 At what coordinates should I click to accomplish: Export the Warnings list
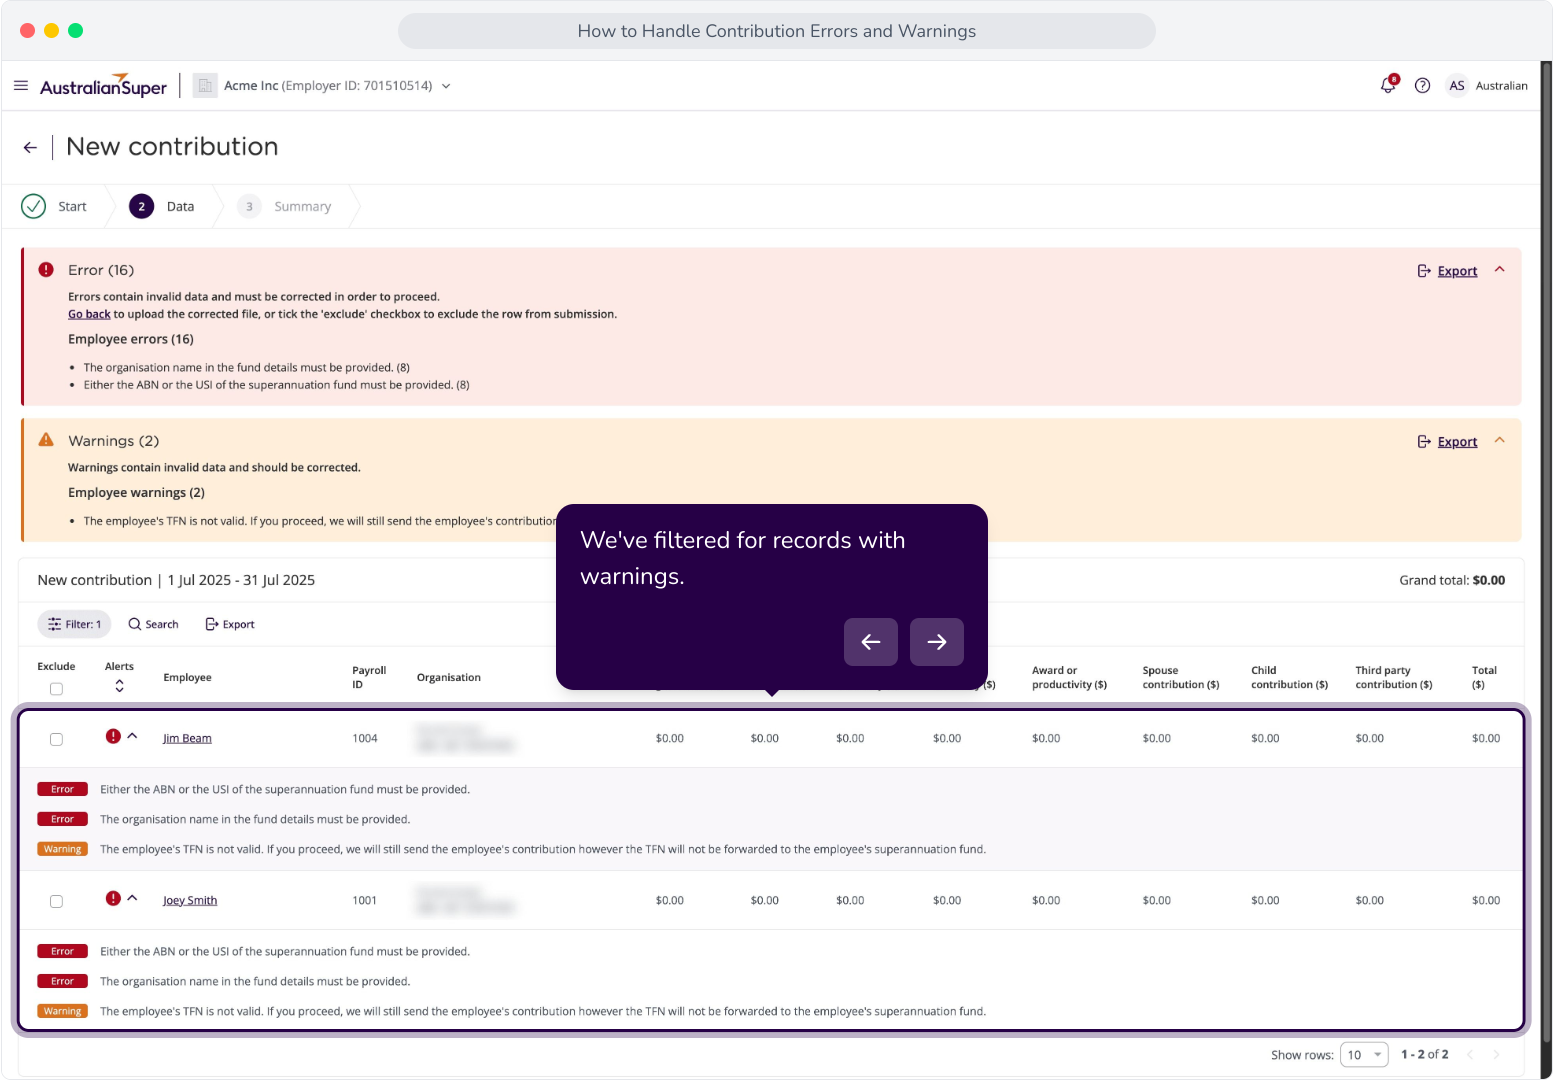1447,442
